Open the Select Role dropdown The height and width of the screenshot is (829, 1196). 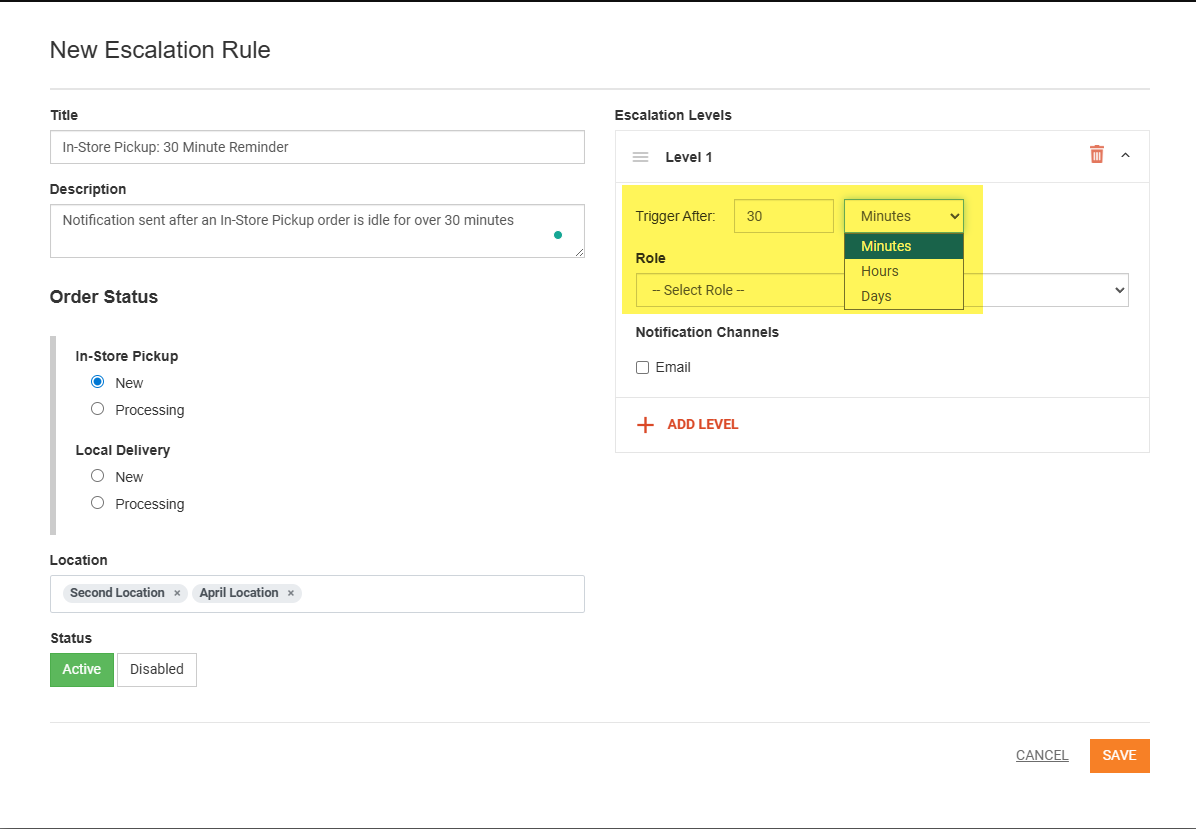pos(882,290)
